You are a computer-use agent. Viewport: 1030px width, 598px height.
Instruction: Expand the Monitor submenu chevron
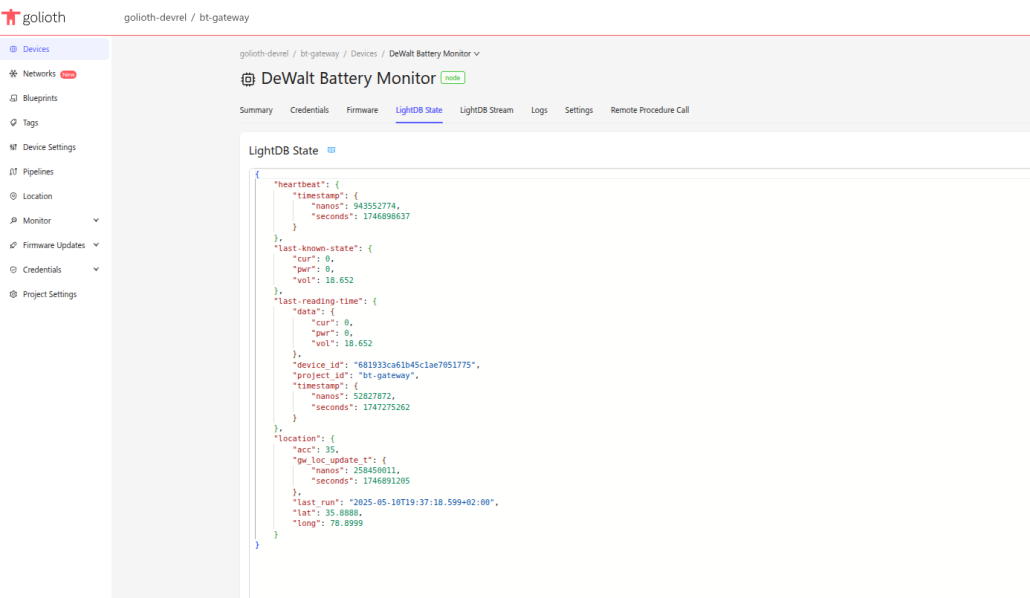(96, 221)
